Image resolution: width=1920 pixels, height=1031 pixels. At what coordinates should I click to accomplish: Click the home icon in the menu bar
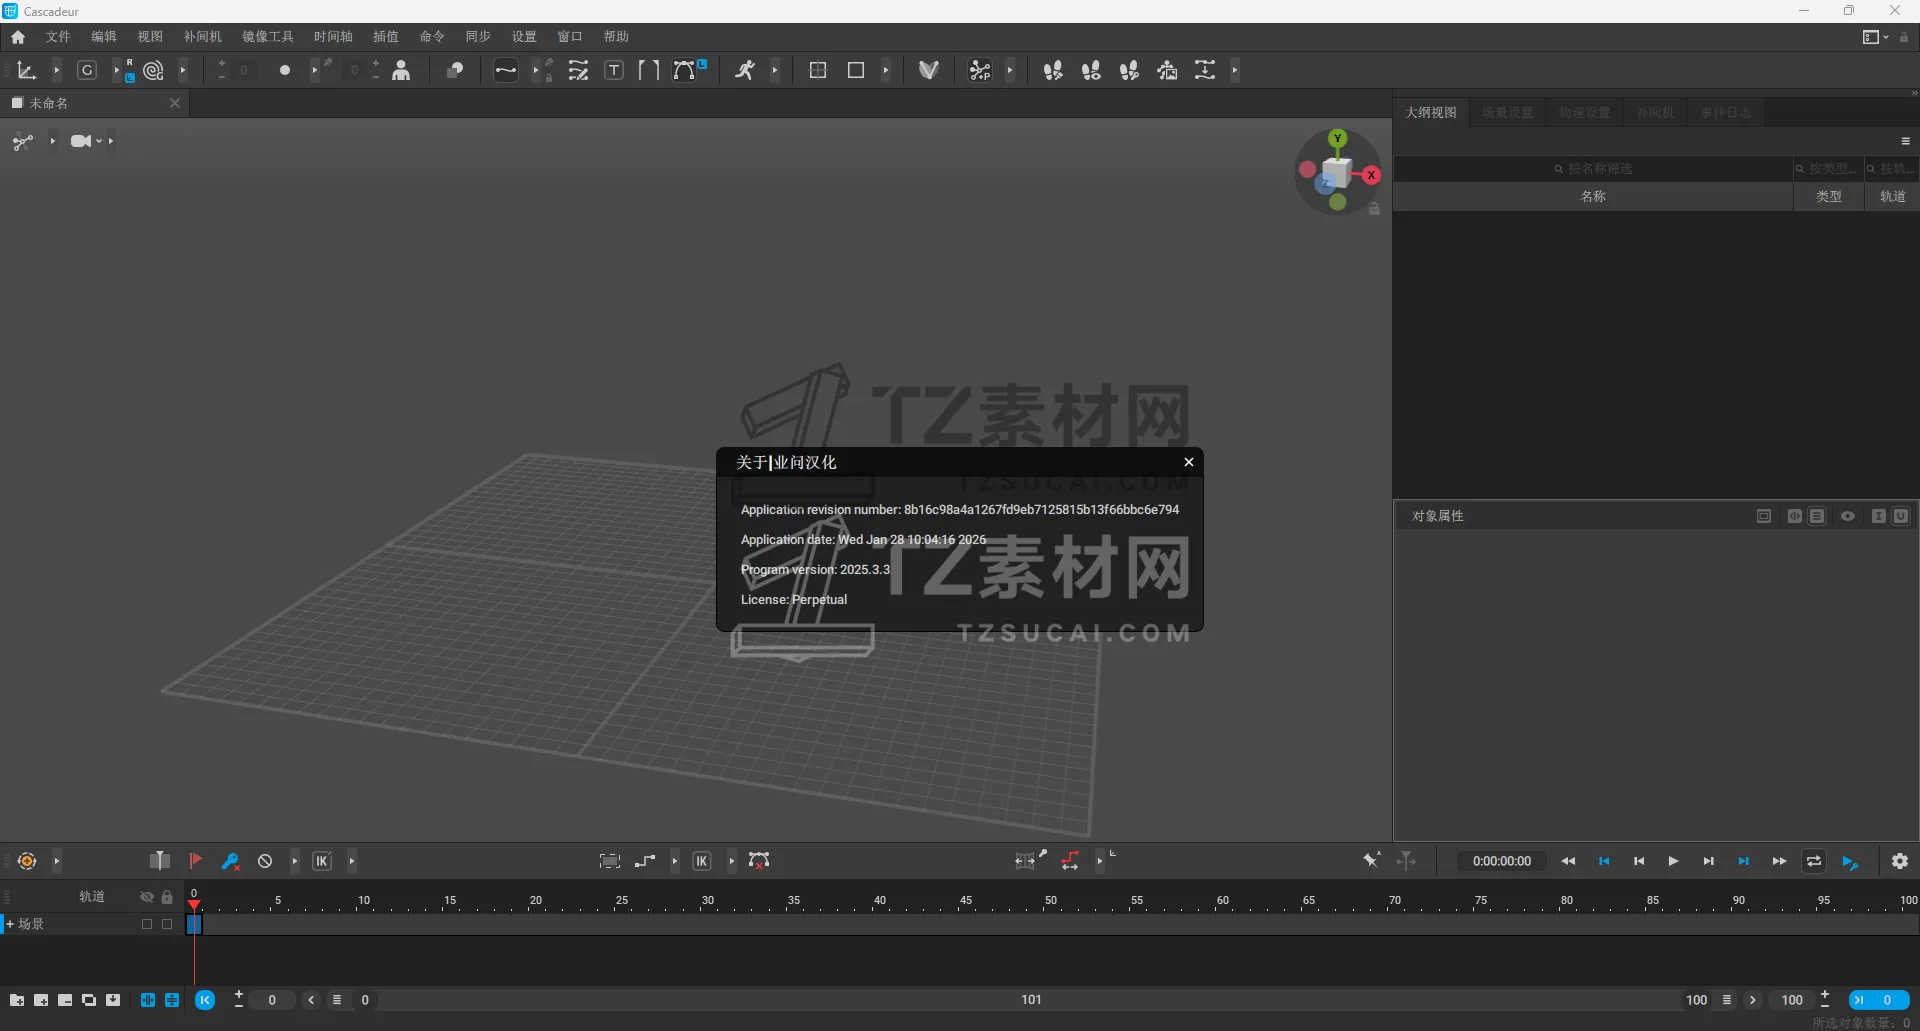point(18,37)
